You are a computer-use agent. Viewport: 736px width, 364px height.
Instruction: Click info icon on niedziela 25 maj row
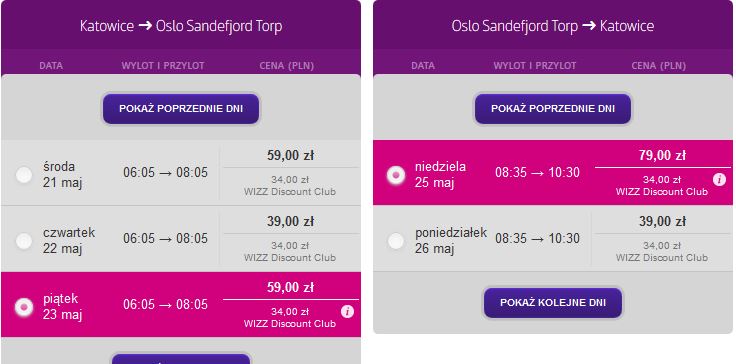pos(719,179)
